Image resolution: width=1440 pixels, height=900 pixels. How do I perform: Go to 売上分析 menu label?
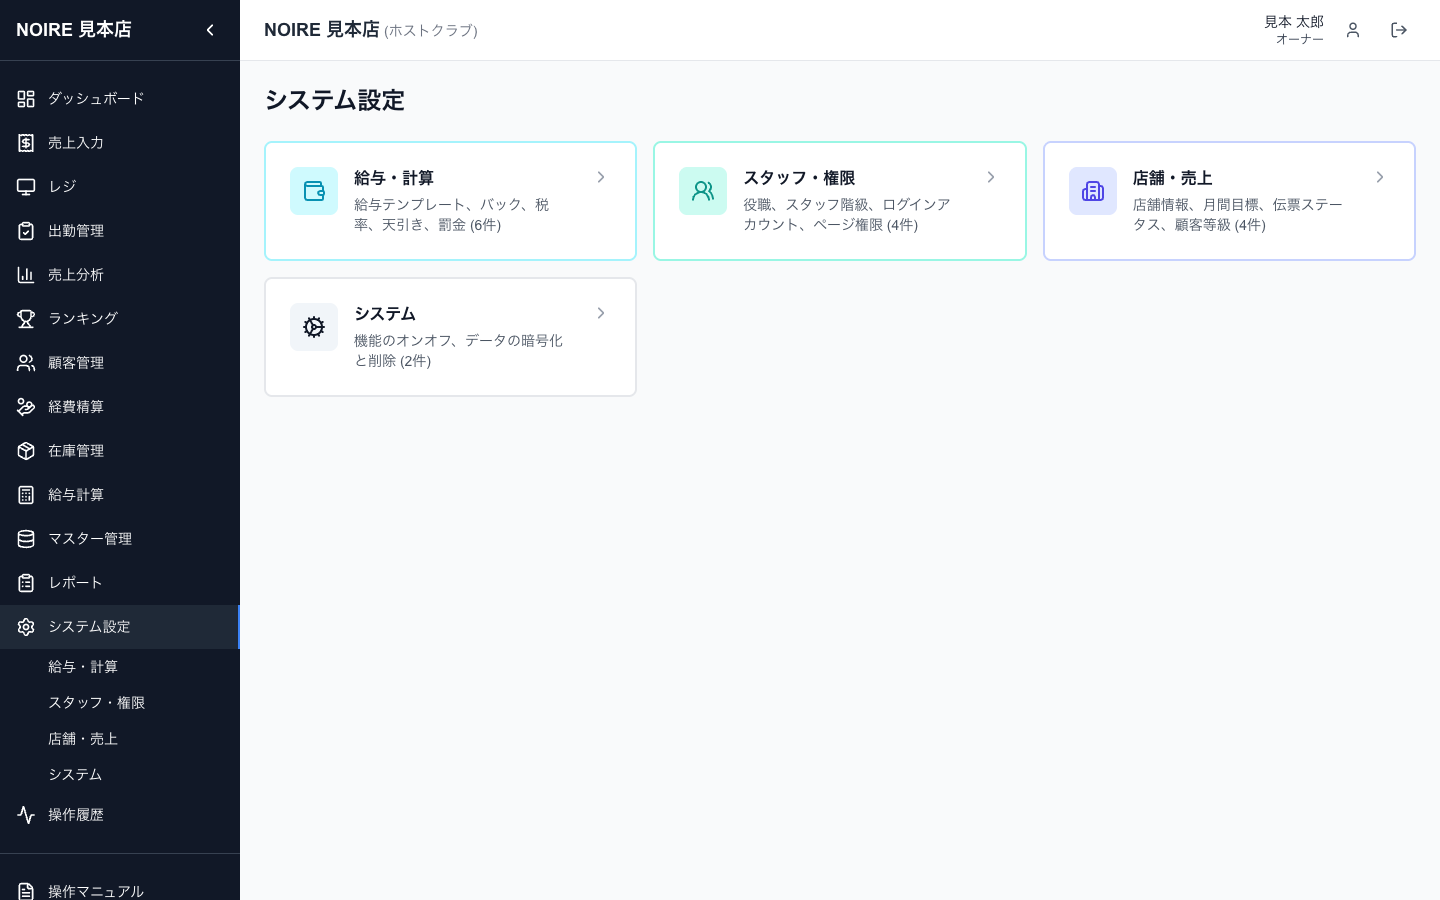[x=76, y=275]
